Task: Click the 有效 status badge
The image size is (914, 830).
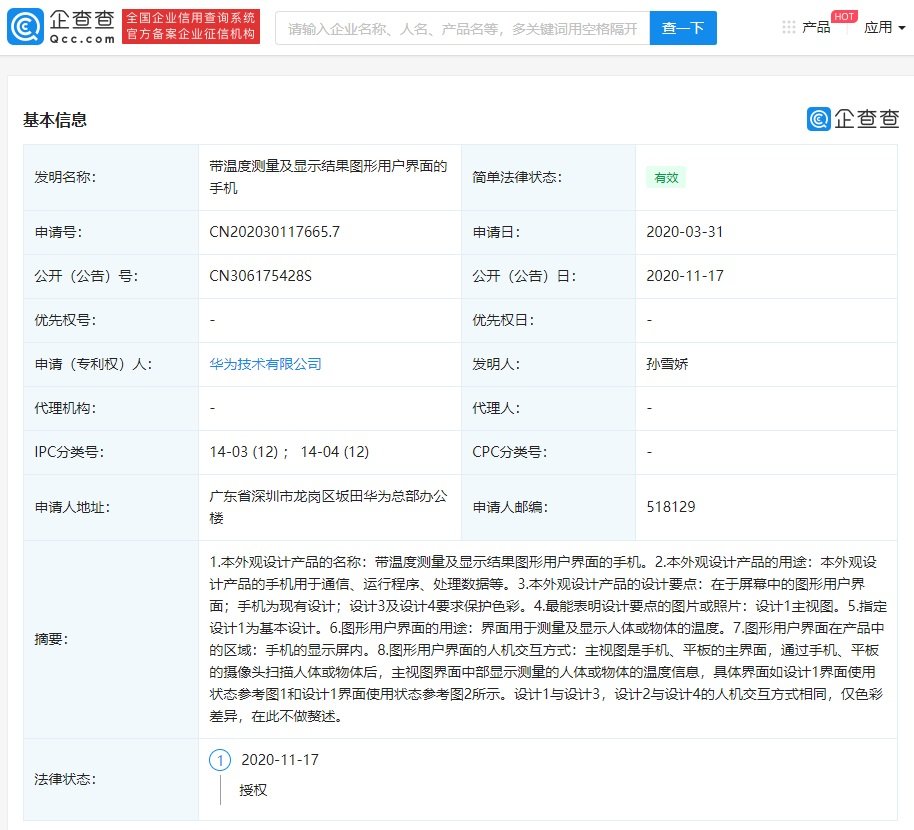Action: click(666, 178)
